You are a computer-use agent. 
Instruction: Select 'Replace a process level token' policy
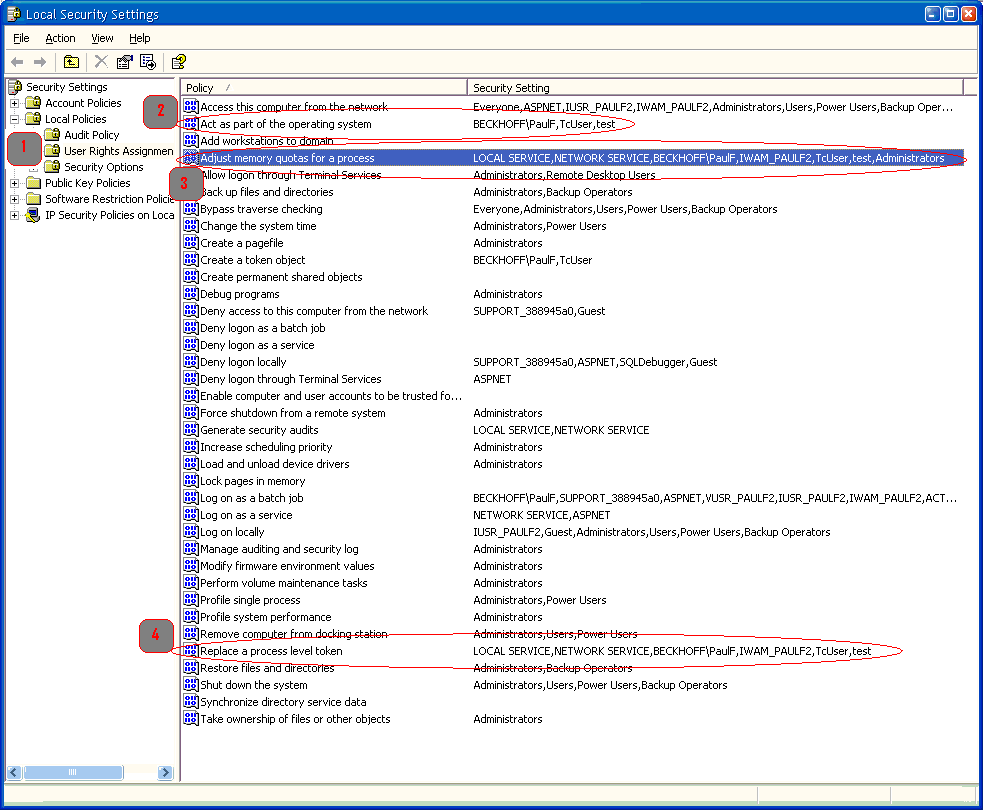pos(271,651)
